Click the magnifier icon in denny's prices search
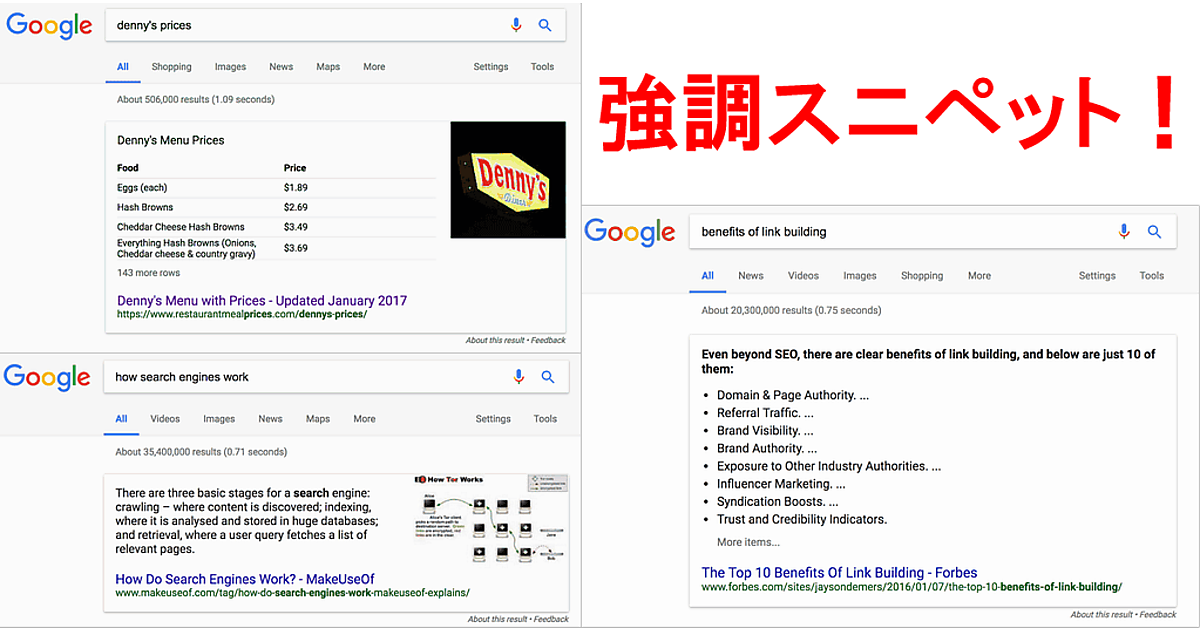 point(545,25)
